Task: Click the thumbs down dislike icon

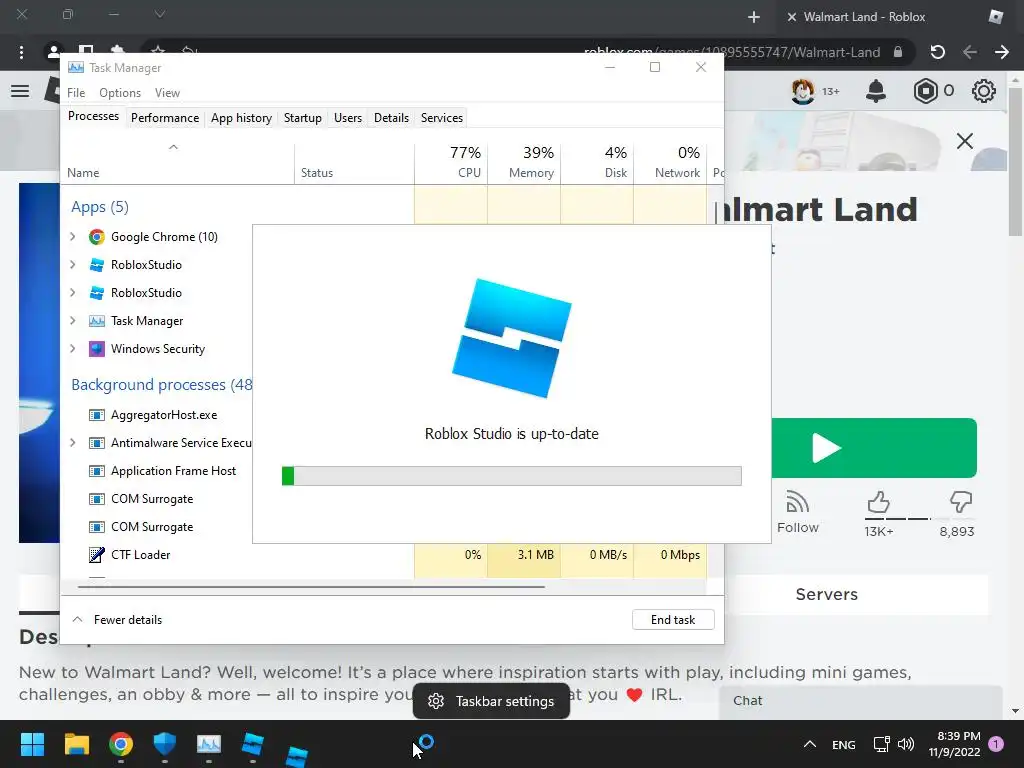Action: point(961,502)
